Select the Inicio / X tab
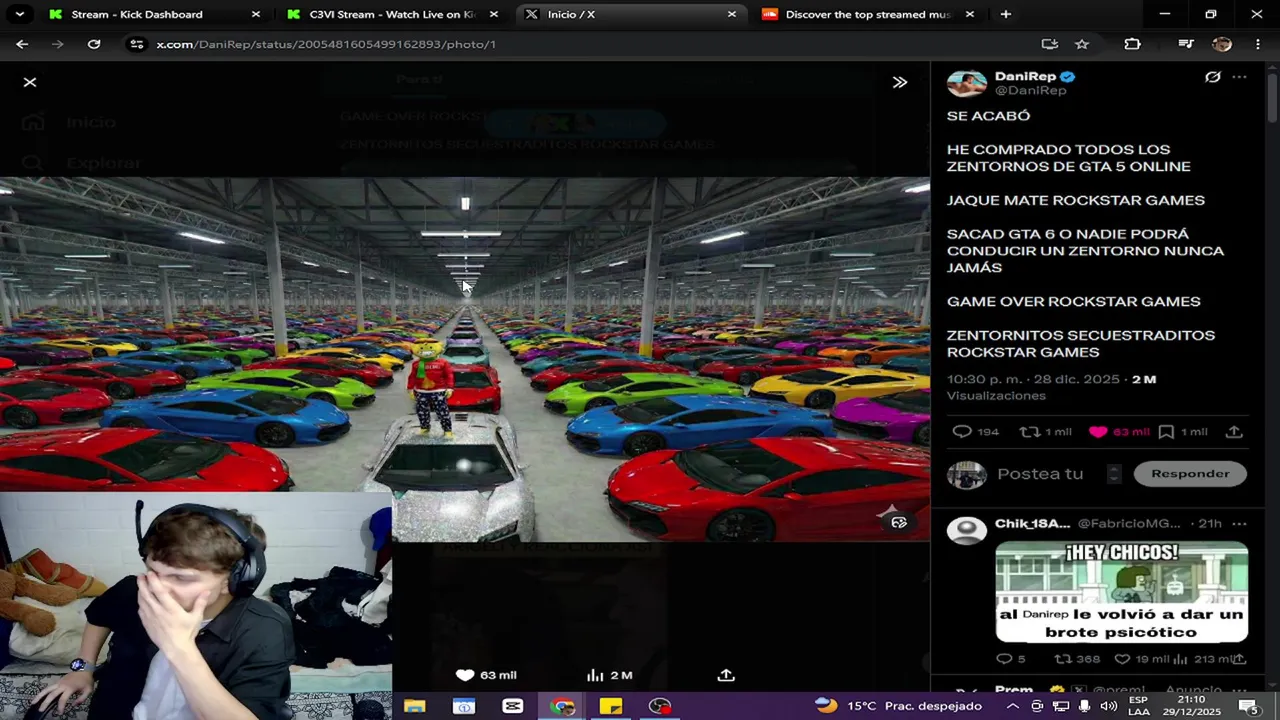Screen dimensions: 1280x720 pyautogui.click(x=632, y=14)
